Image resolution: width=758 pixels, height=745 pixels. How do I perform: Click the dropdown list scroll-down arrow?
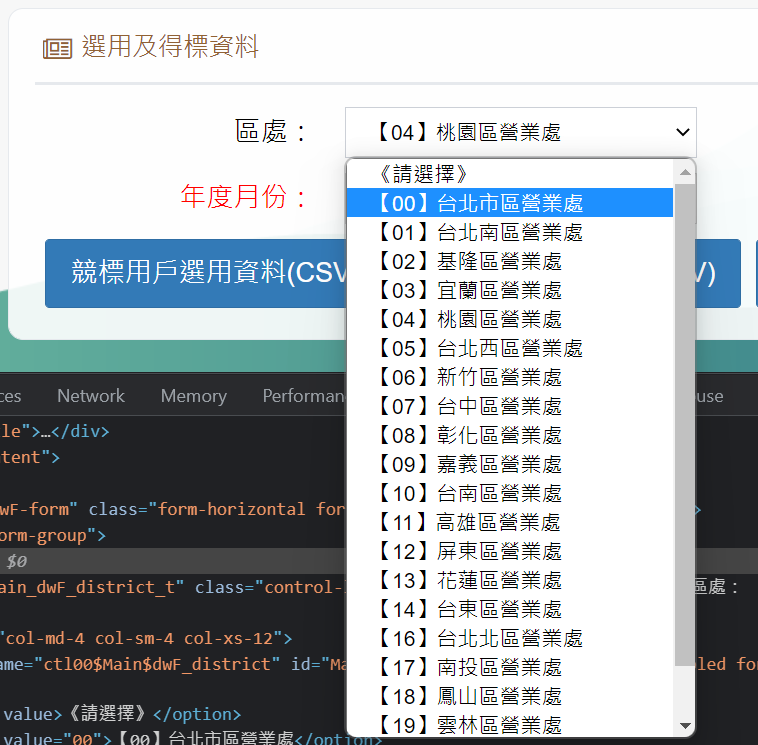[685, 725]
